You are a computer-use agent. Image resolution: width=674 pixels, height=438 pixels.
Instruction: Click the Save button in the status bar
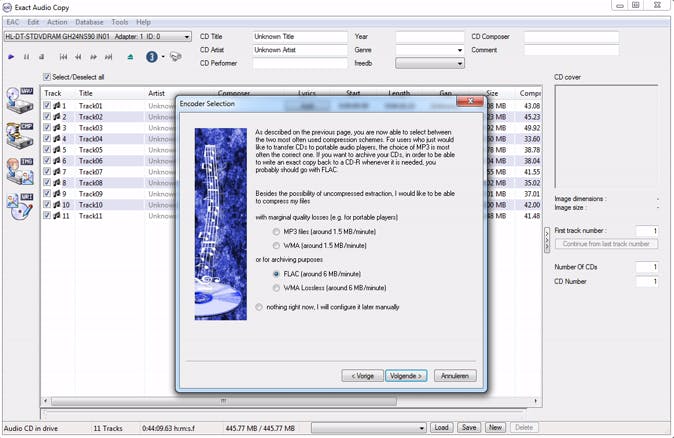click(x=469, y=428)
